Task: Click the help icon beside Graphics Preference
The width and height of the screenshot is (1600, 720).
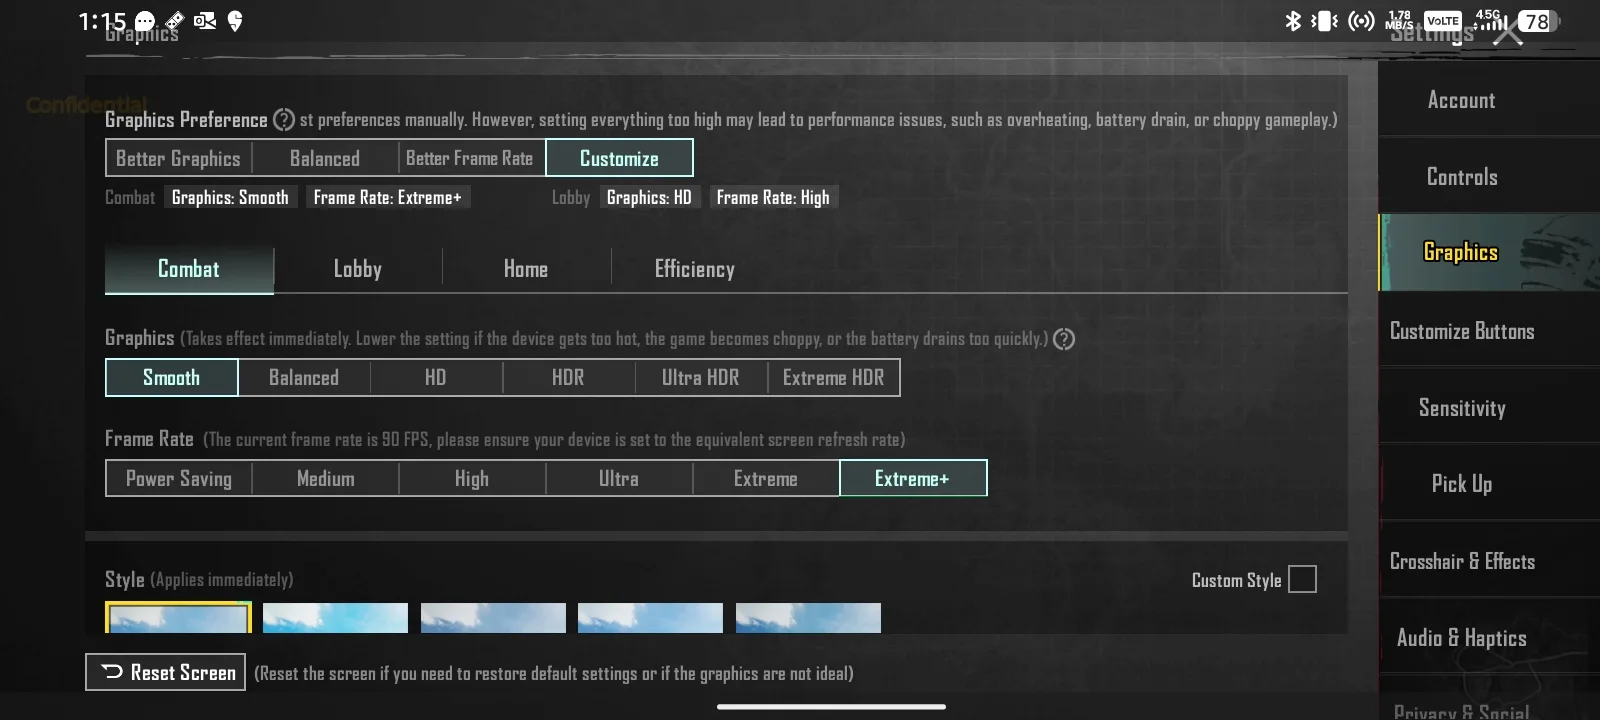Action: pos(284,120)
